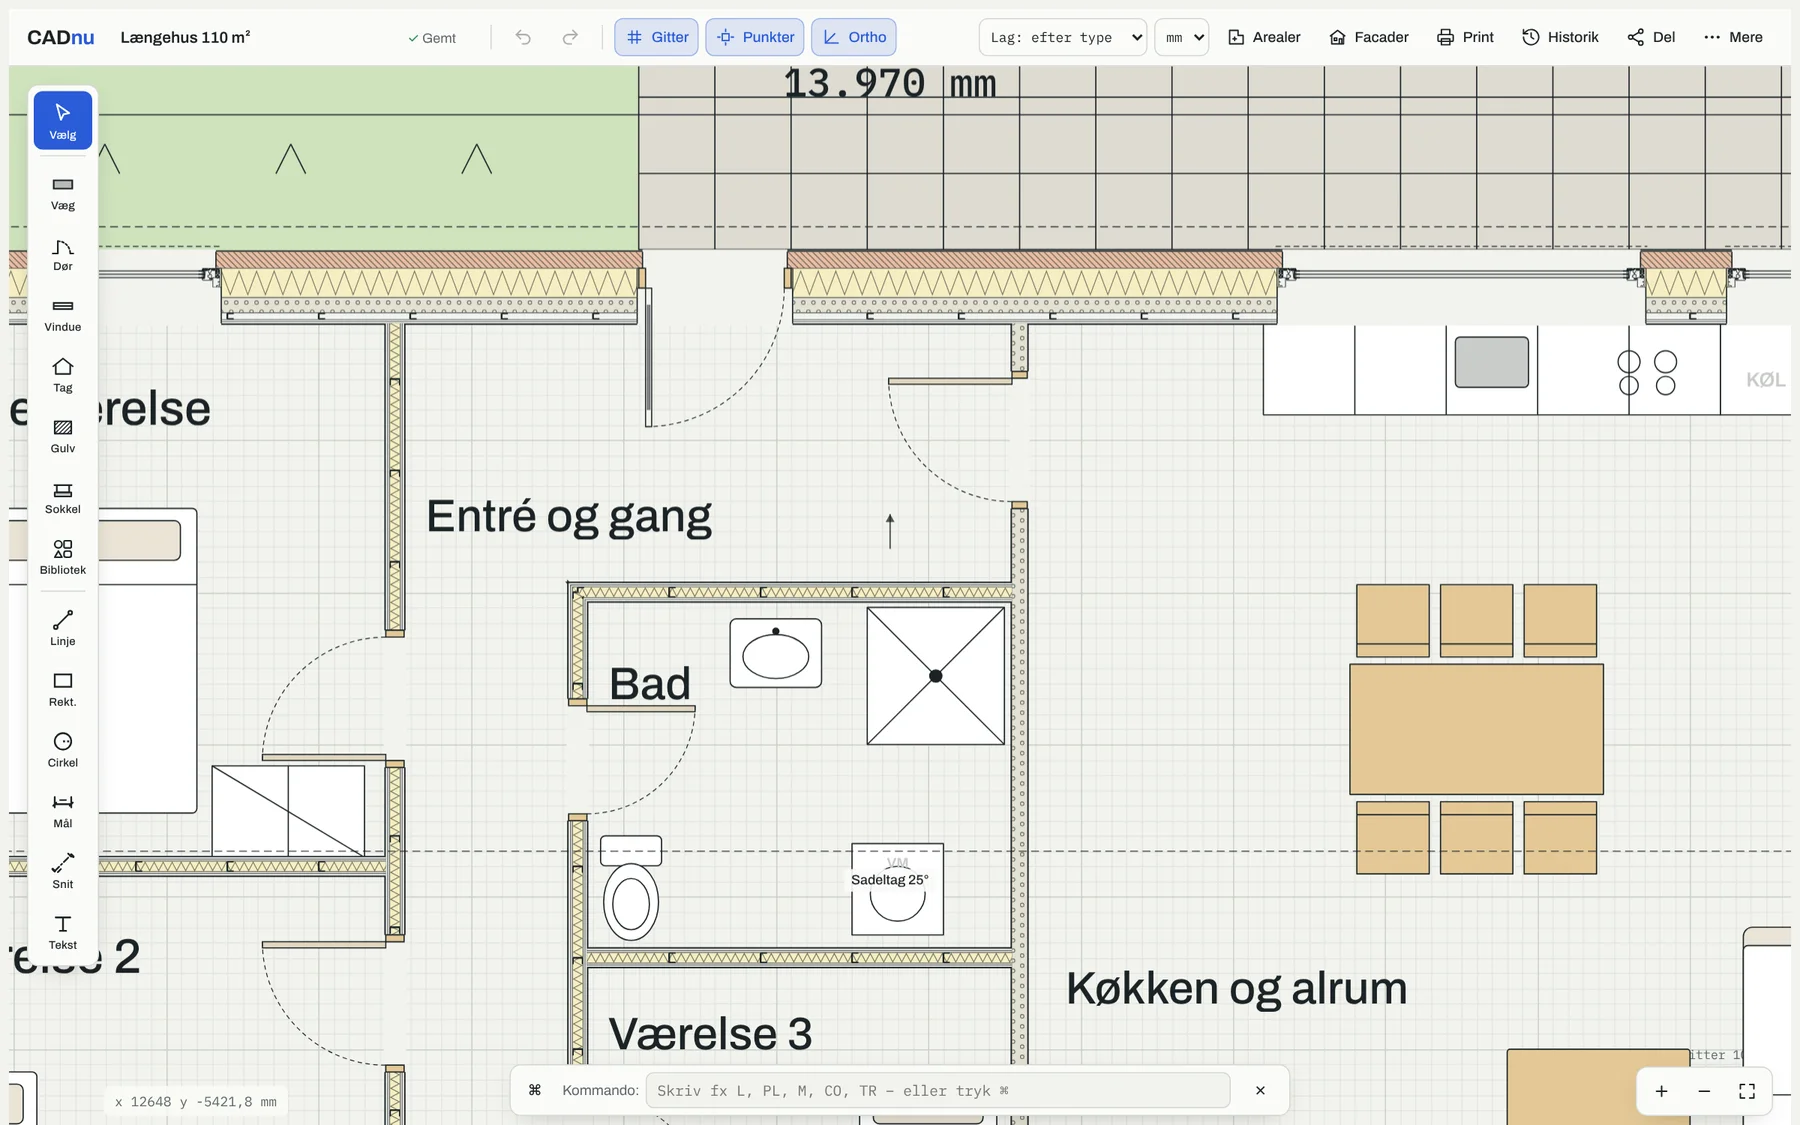Select the Snit section tool
The height and width of the screenshot is (1125, 1800).
click(x=63, y=872)
